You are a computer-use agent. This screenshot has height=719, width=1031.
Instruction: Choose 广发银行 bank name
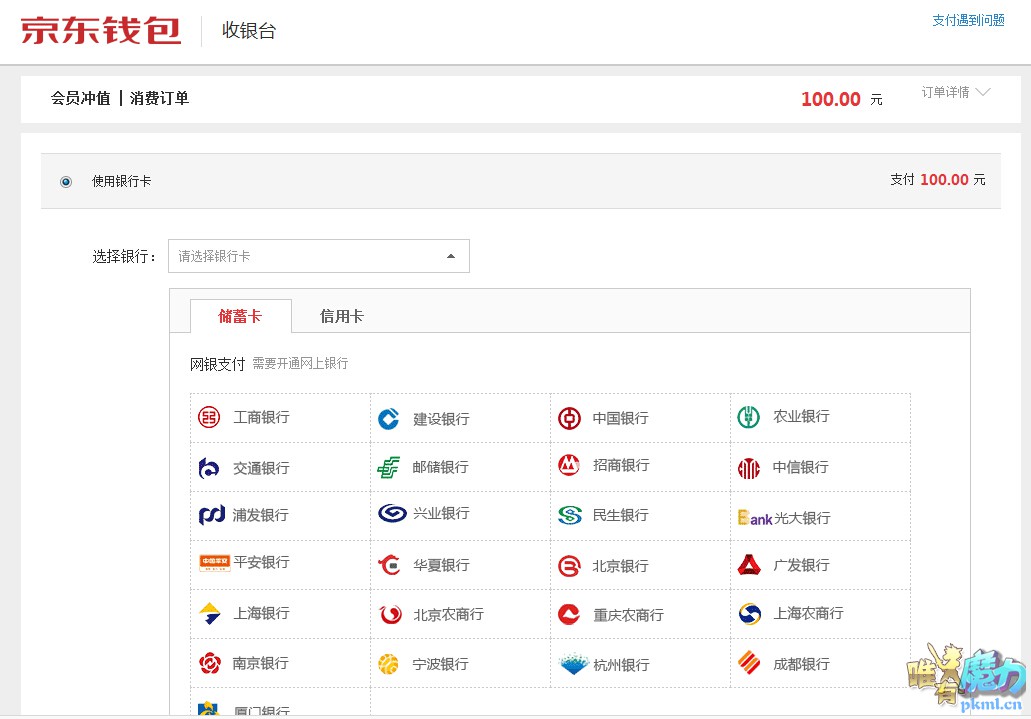(801, 565)
